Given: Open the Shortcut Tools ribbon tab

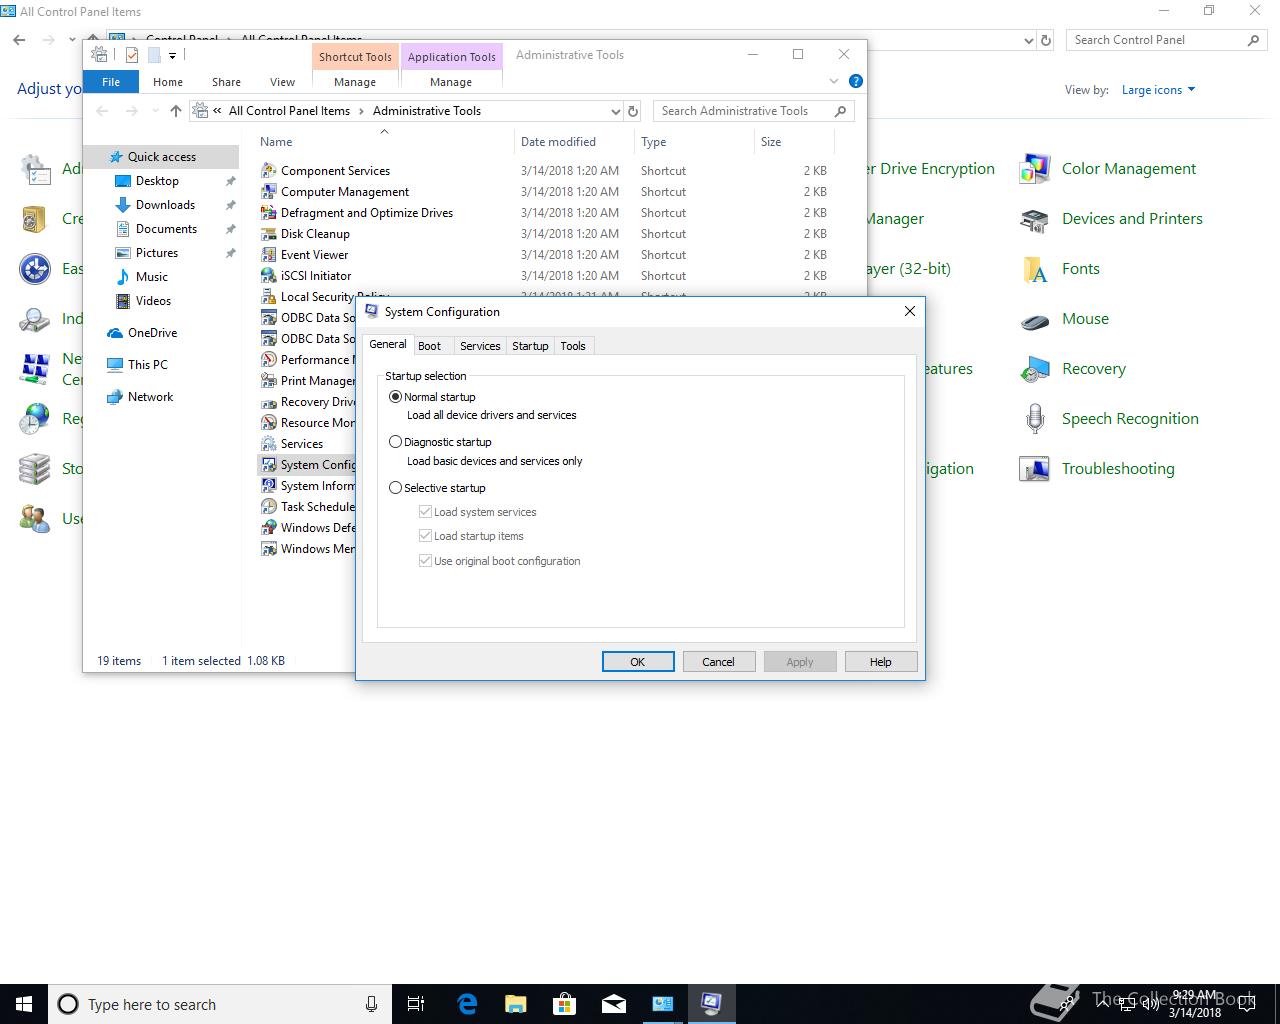Looking at the screenshot, I should point(355,57).
